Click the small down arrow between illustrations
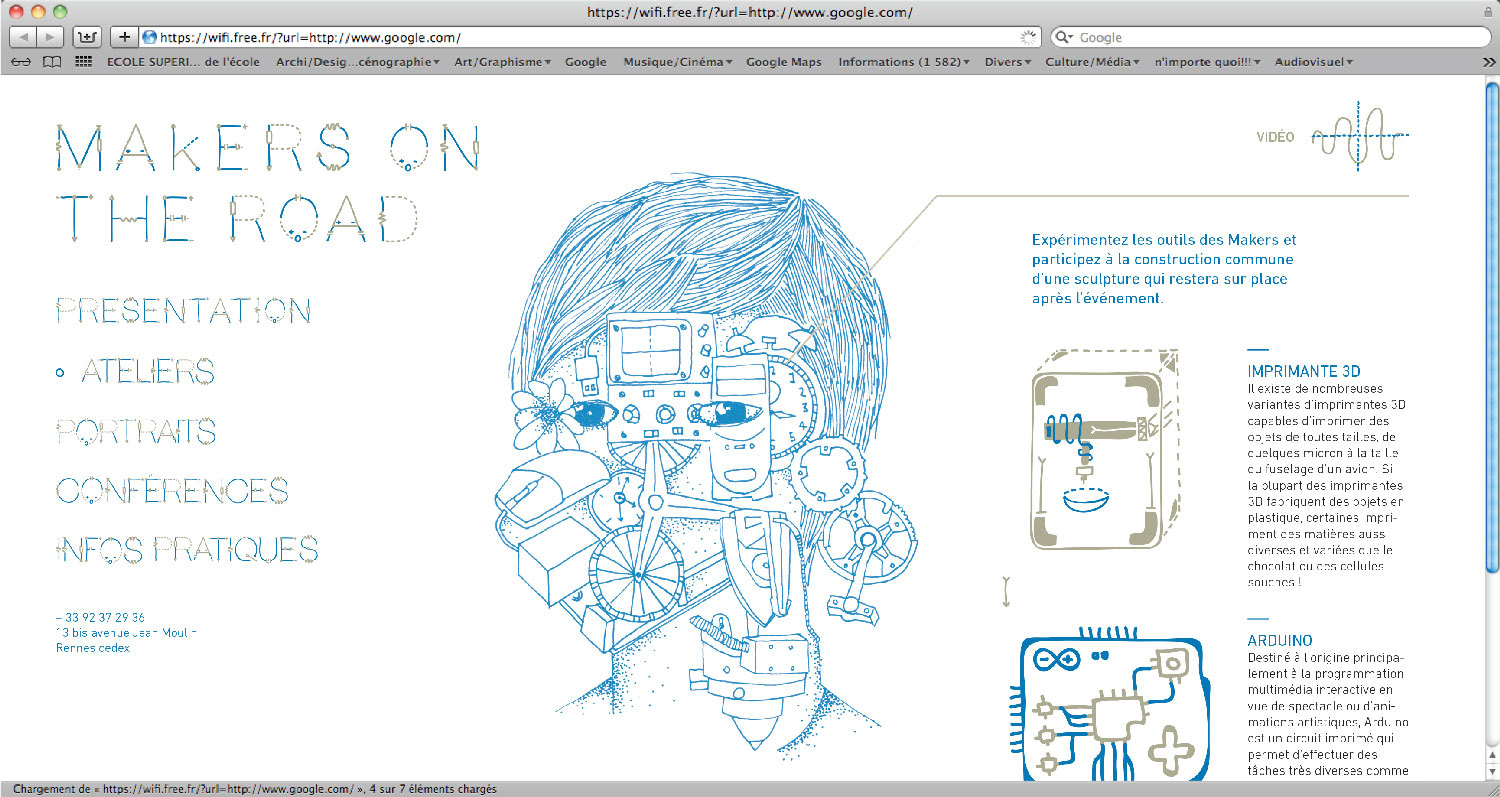1500x797 pixels. pyautogui.click(x=1006, y=591)
